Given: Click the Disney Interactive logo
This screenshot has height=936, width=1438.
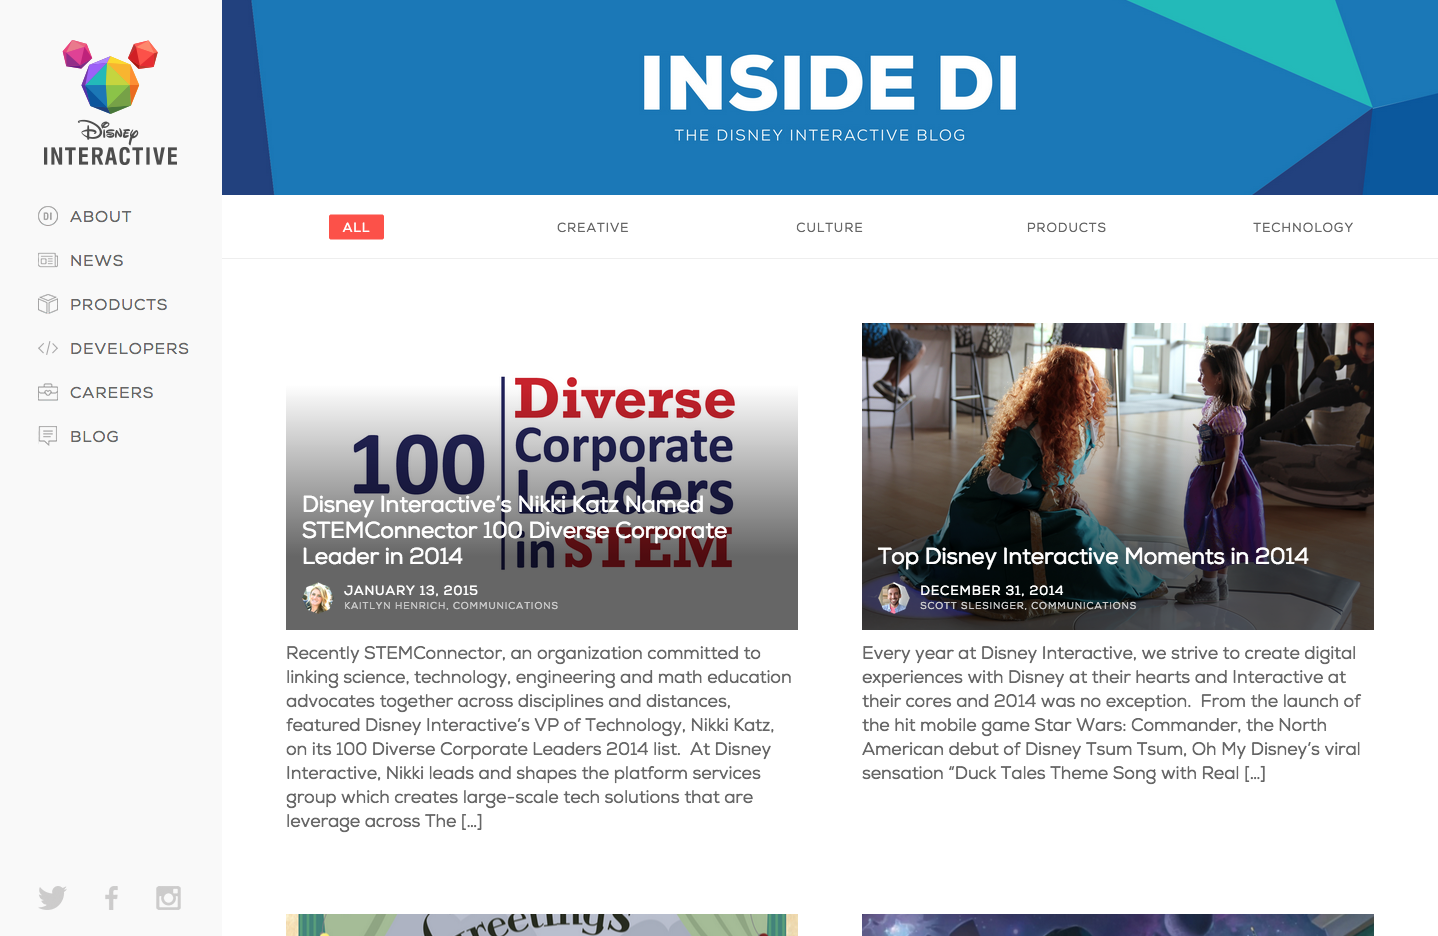Looking at the screenshot, I should tap(110, 103).
